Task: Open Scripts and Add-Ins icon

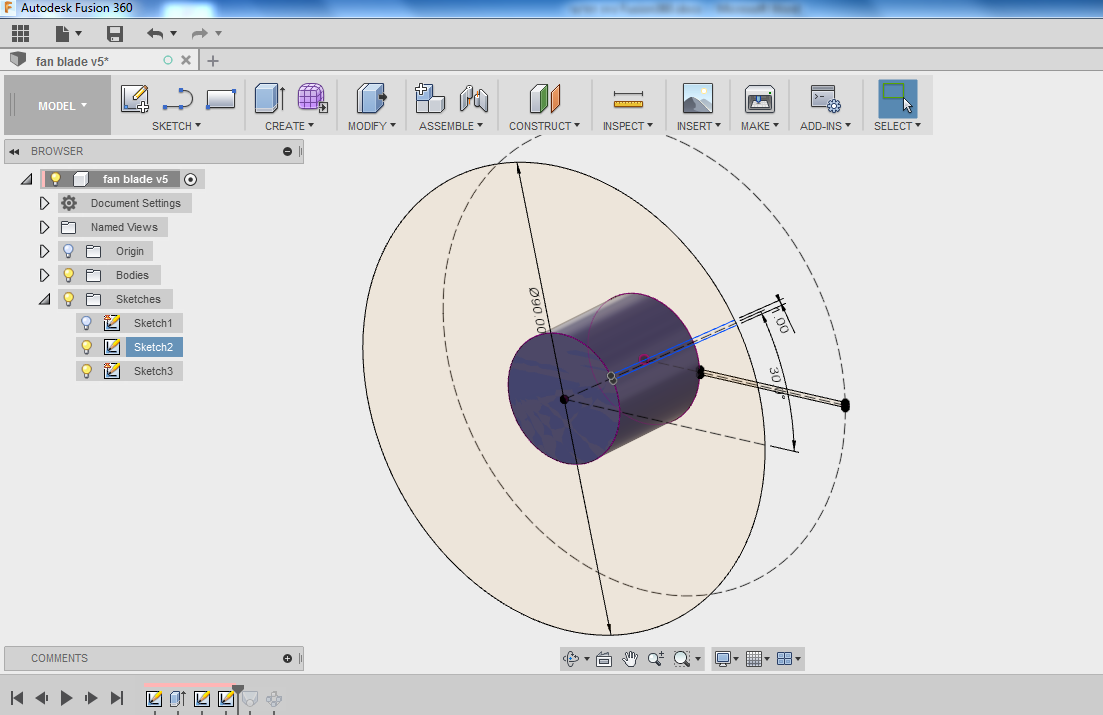Action: (825, 99)
